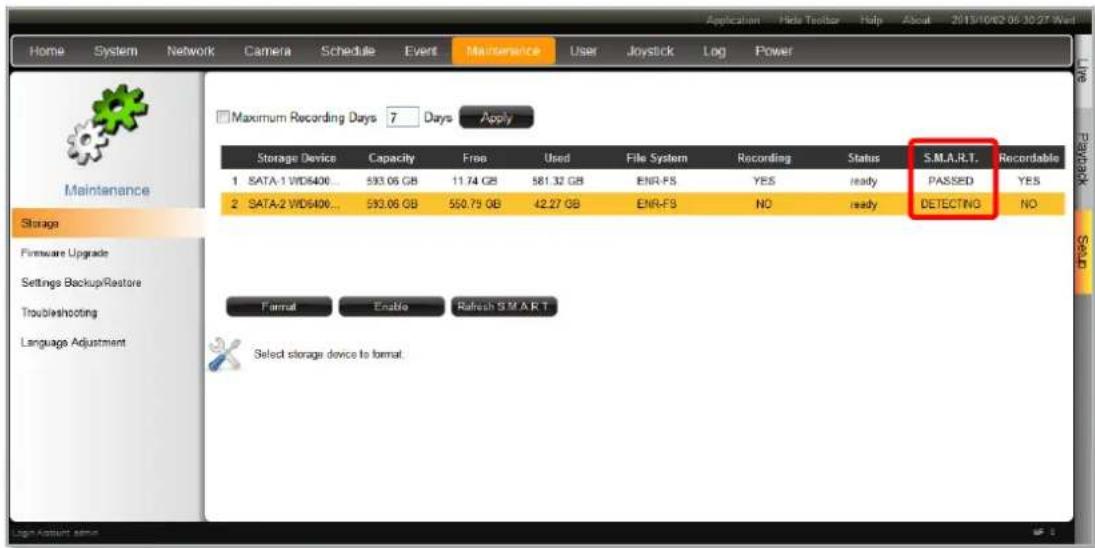
Task: Click the S.M.A.R.T. column header
Action: [x=950, y=158]
